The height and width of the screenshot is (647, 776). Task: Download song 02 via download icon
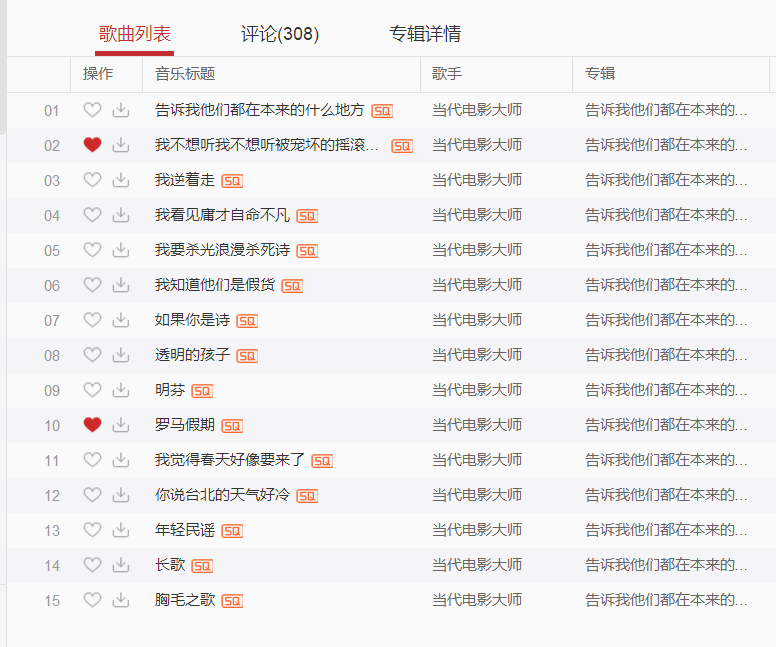[121, 145]
